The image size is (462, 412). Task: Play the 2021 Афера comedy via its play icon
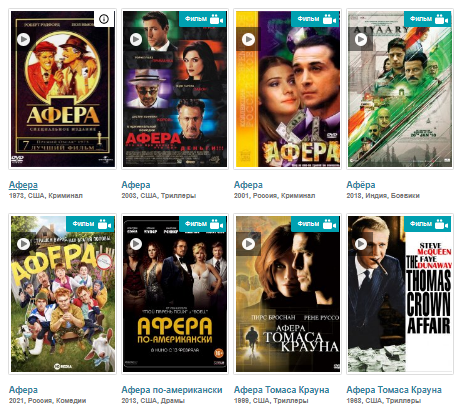[23, 244]
